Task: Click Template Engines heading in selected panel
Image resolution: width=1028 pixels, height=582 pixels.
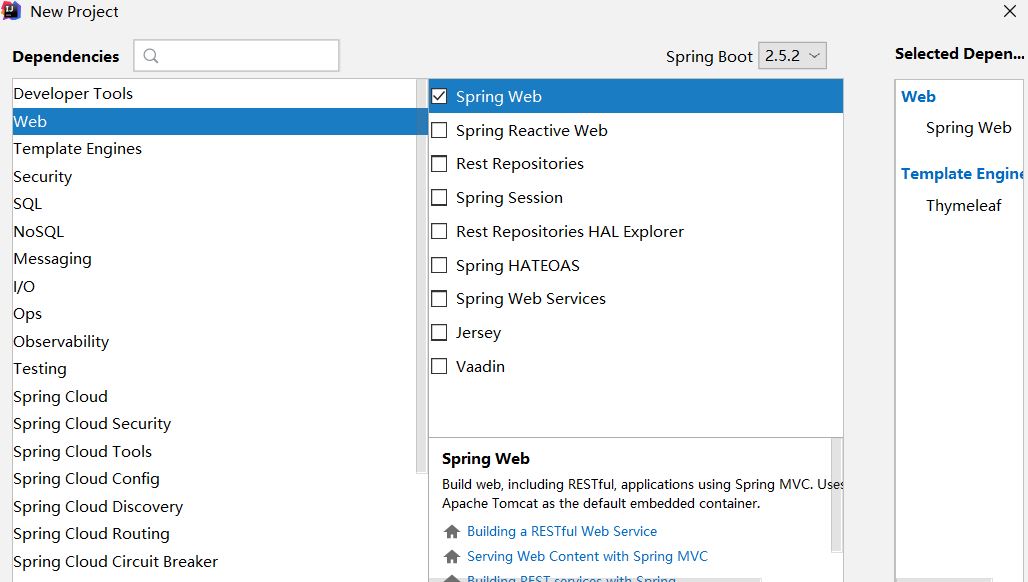Action: pyautogui.click(x=962, y=174)
